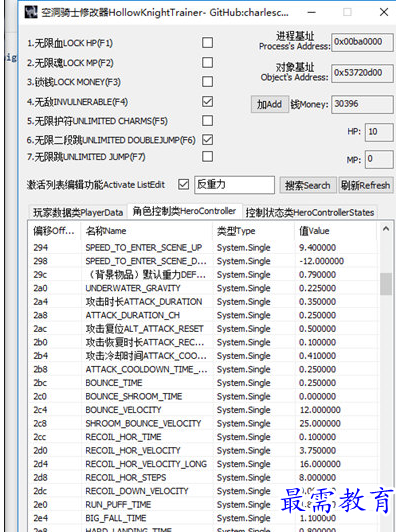This screenshot has height=532, width=402.
Task: Click the Money value field
Action: 362,104
